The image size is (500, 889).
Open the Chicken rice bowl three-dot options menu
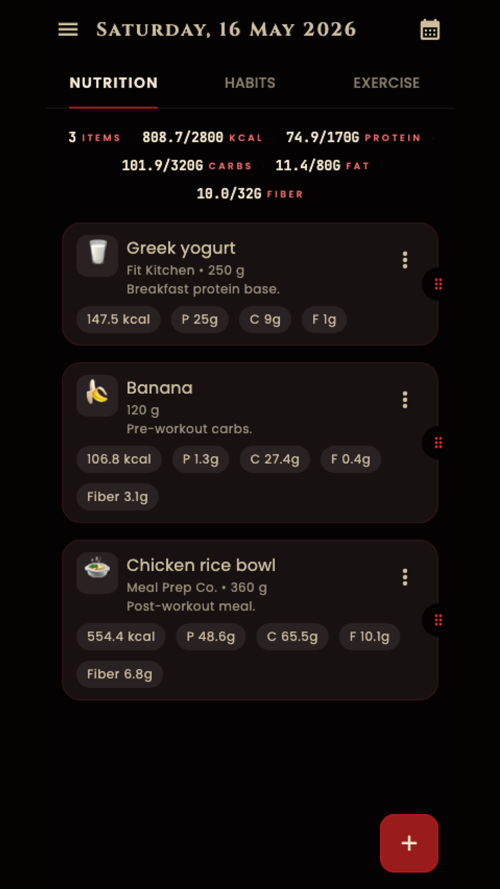[405, 577]
